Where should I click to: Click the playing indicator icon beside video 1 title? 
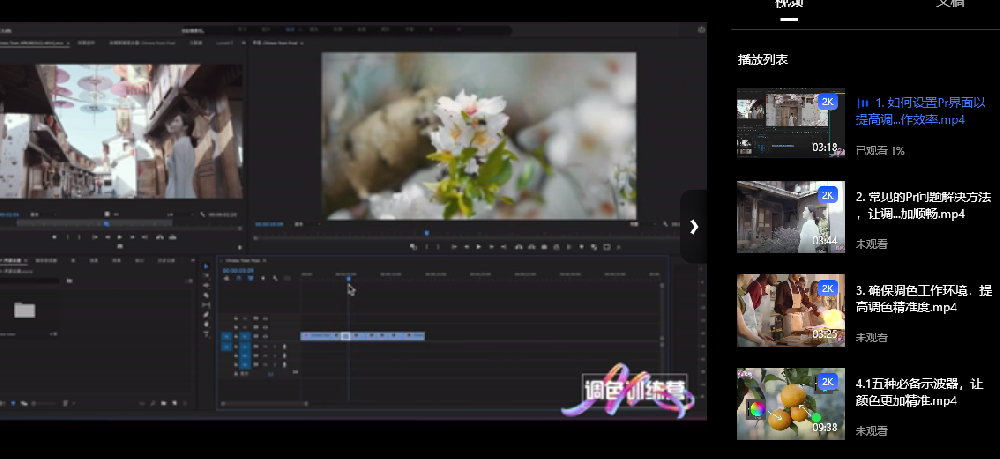coord(862,103)
